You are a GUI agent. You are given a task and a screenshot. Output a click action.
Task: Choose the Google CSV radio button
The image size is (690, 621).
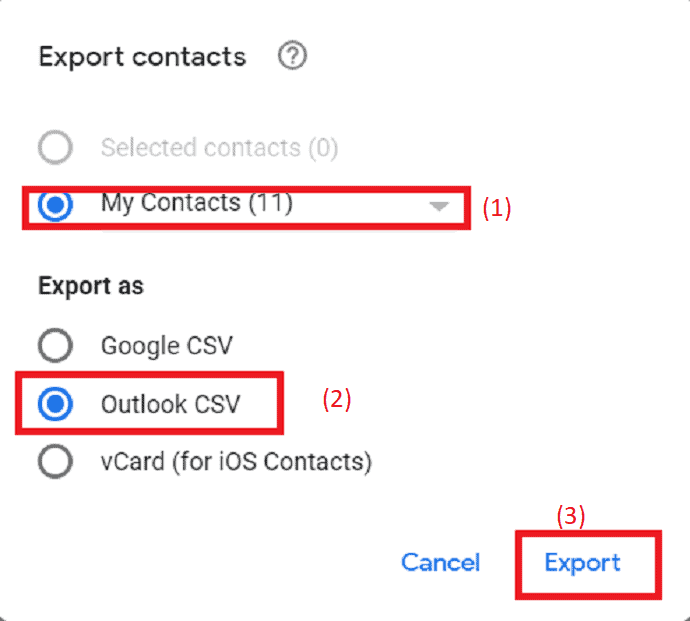[x=55, y=345]
